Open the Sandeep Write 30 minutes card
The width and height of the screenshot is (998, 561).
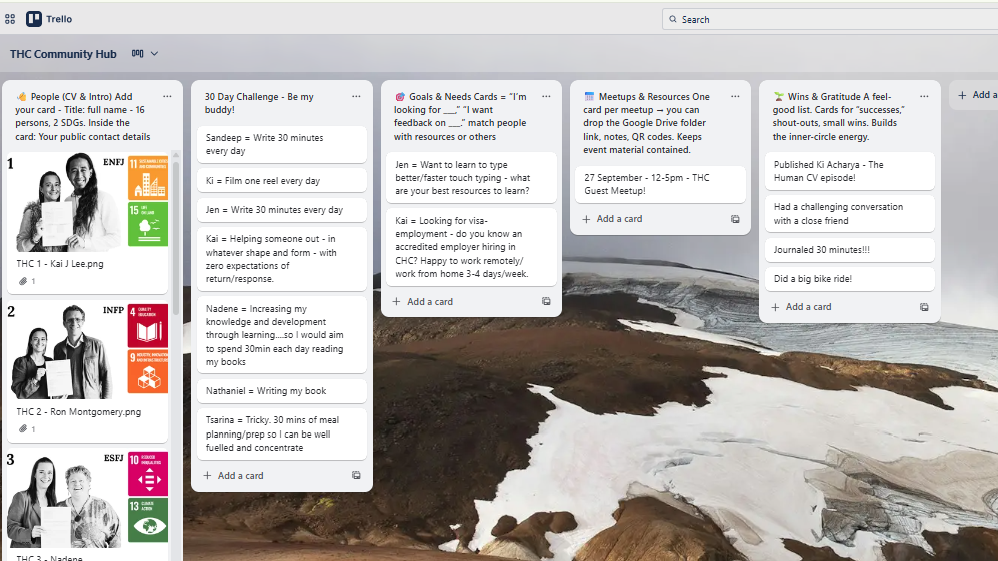(x=282, y=145)
